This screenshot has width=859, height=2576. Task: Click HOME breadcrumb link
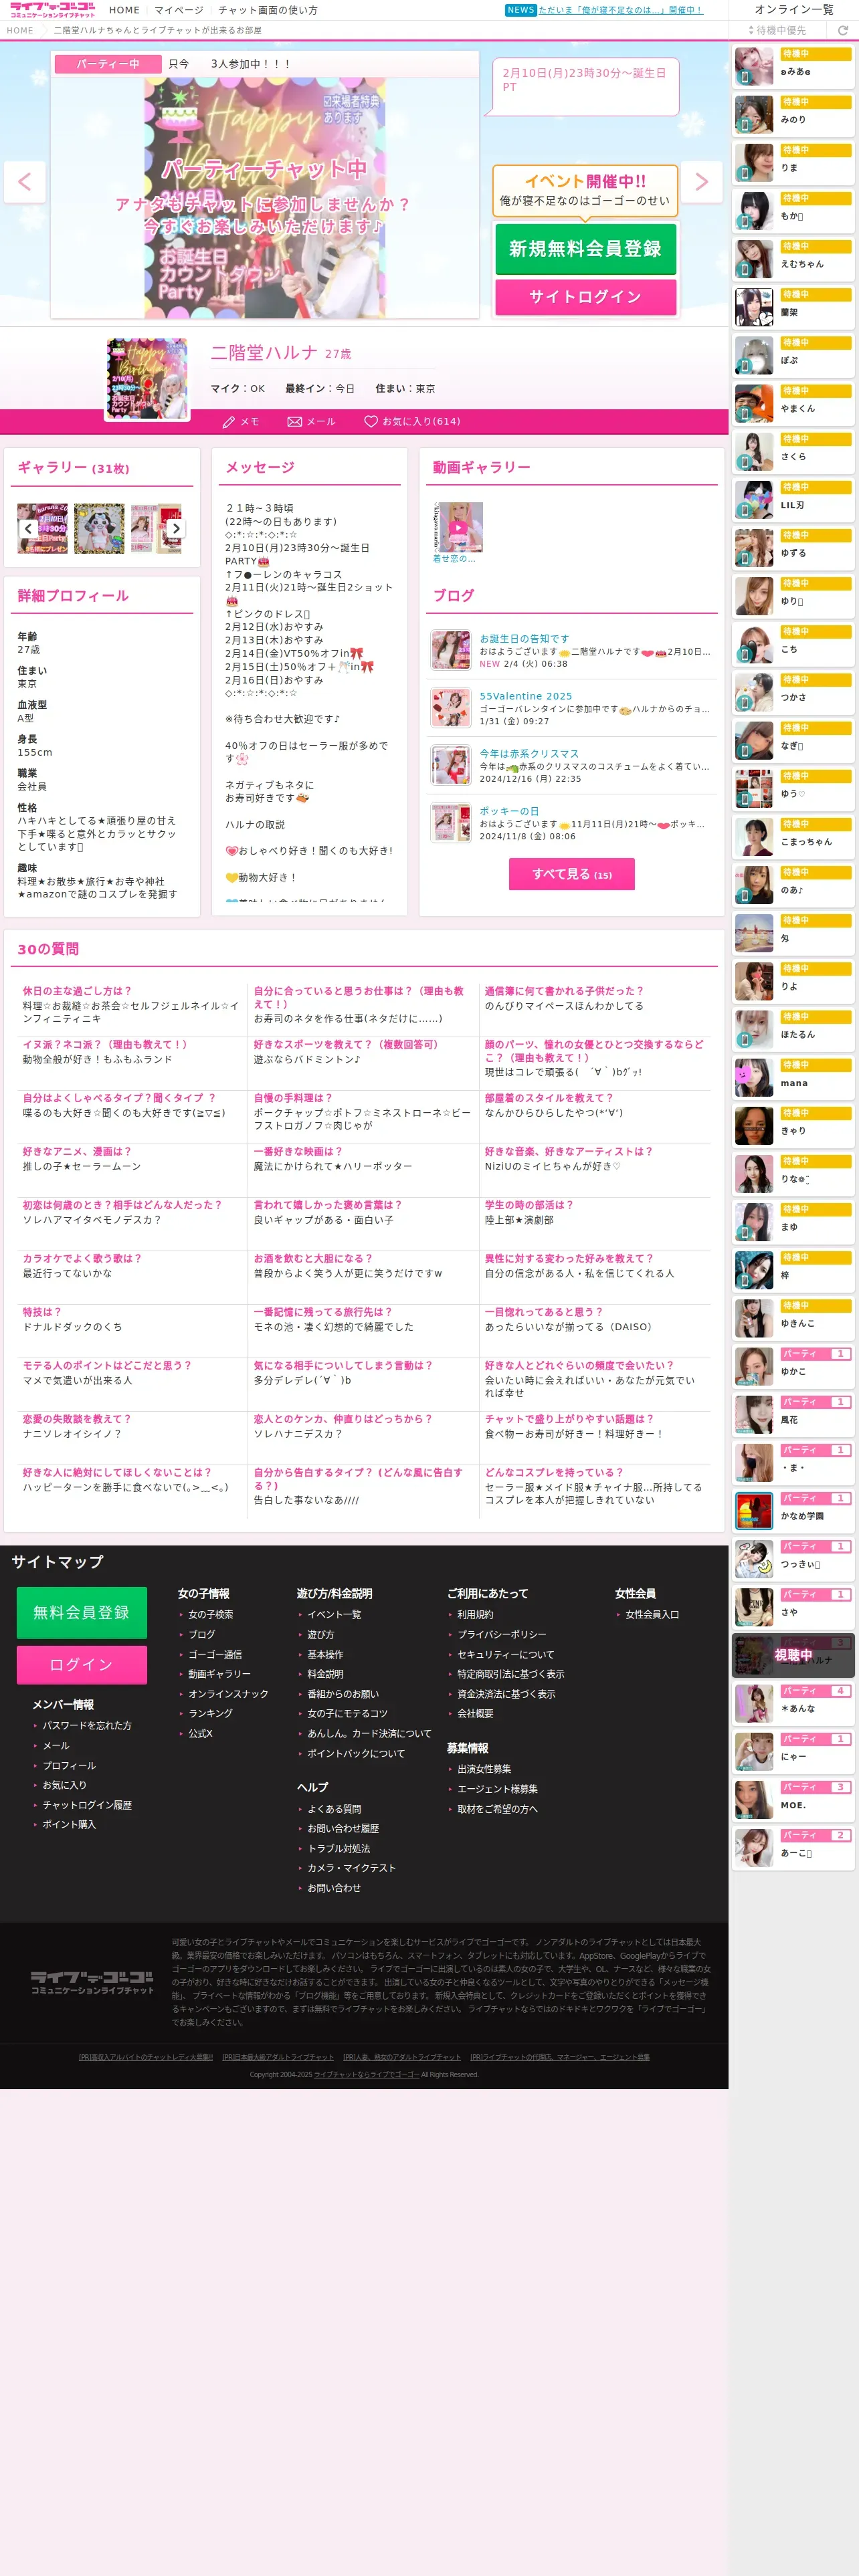(20, 31)
